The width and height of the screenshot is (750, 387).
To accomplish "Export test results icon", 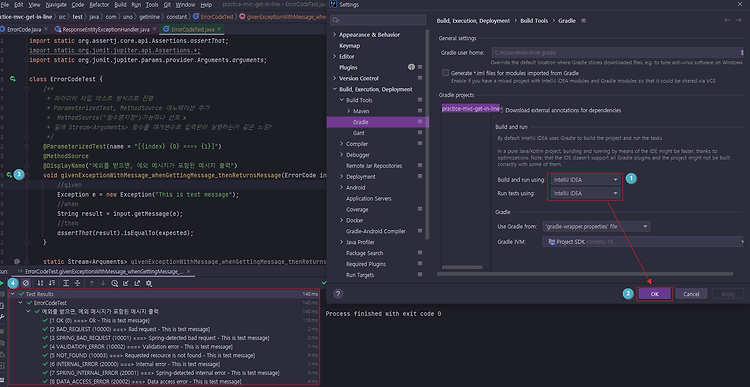I will [x=137, y=283].
